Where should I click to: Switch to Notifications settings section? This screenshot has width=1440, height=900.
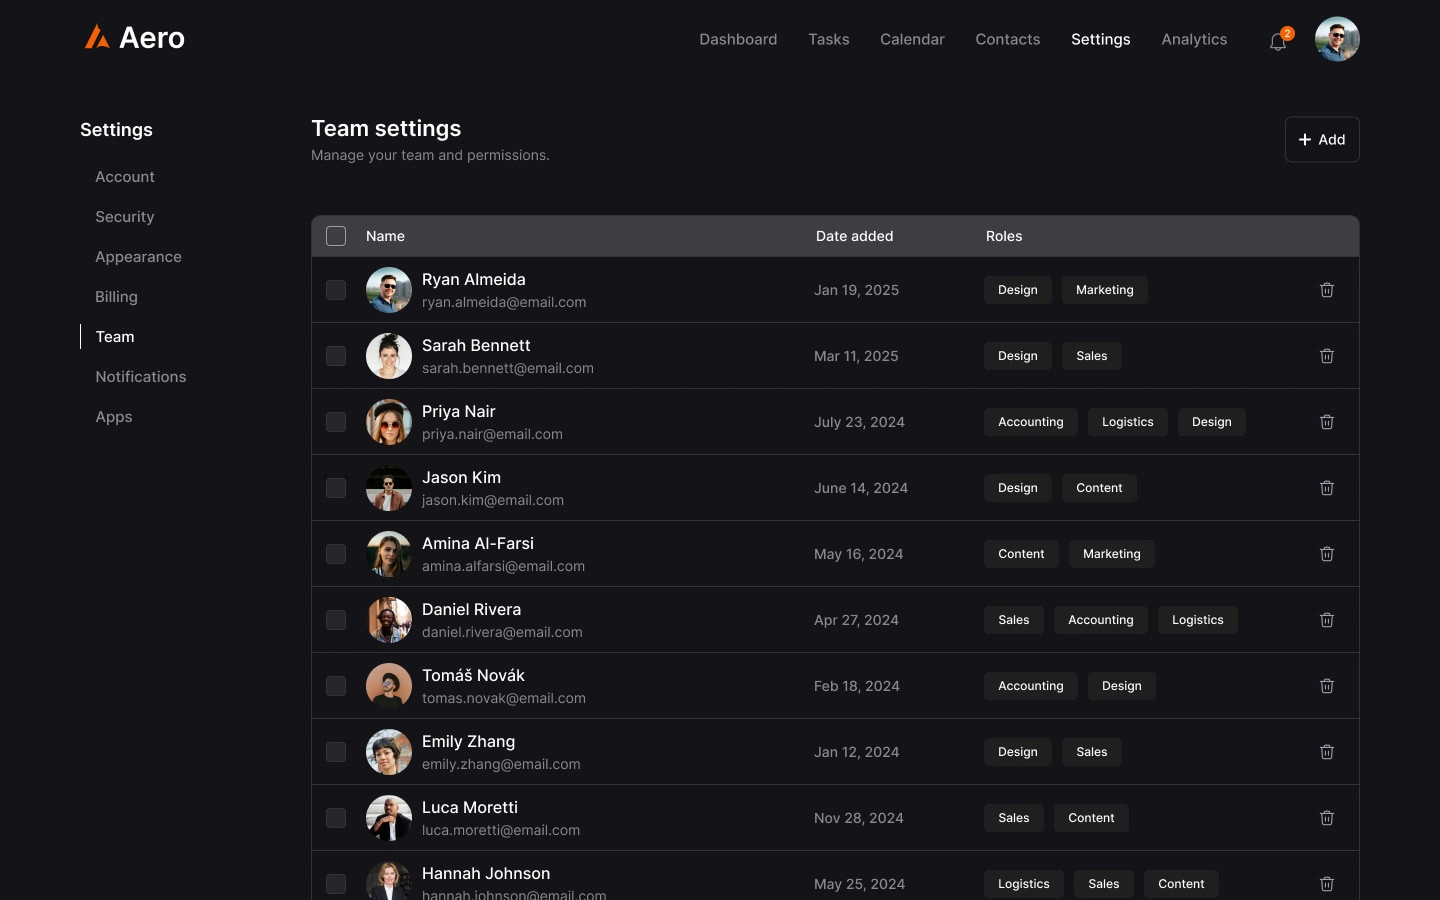click(x=141, y=377)
